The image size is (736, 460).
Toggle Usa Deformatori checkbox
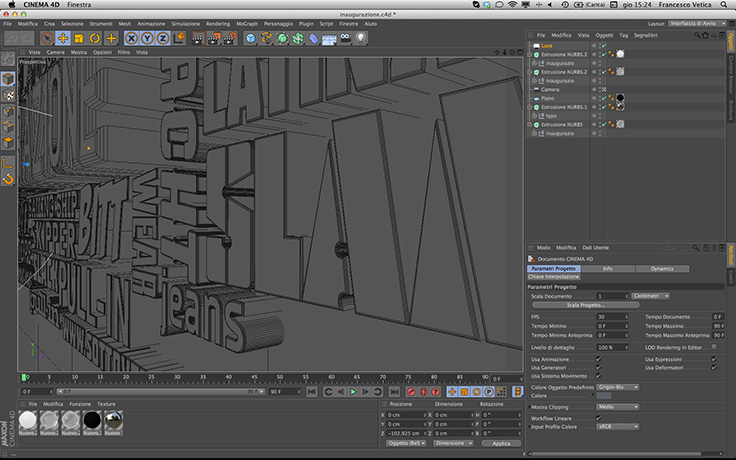[x=714, y=368]
